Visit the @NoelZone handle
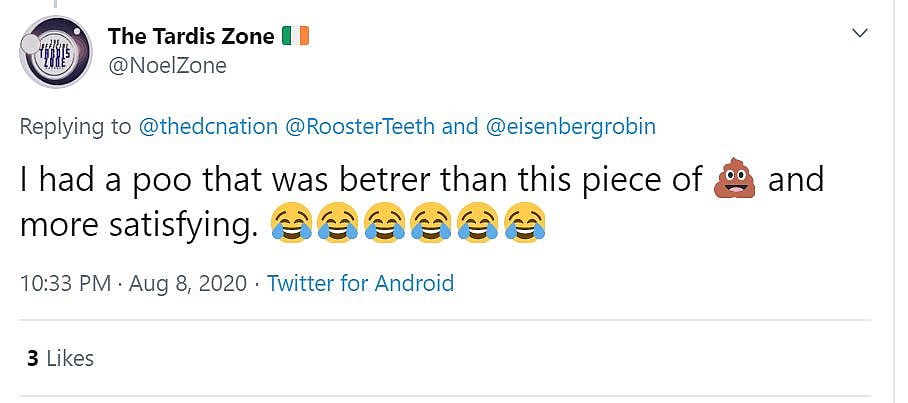This screenshot has height=403, width=908. coord(167,66)
